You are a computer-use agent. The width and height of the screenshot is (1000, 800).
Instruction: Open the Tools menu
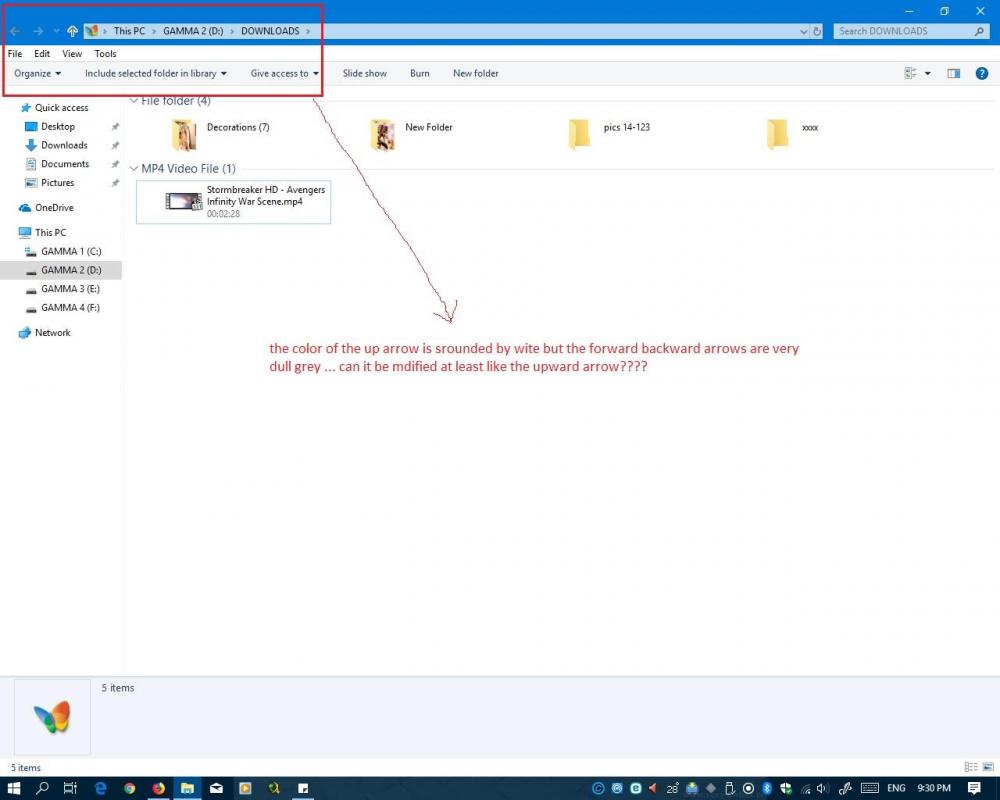pyautogui.click(x=105, y=54)
